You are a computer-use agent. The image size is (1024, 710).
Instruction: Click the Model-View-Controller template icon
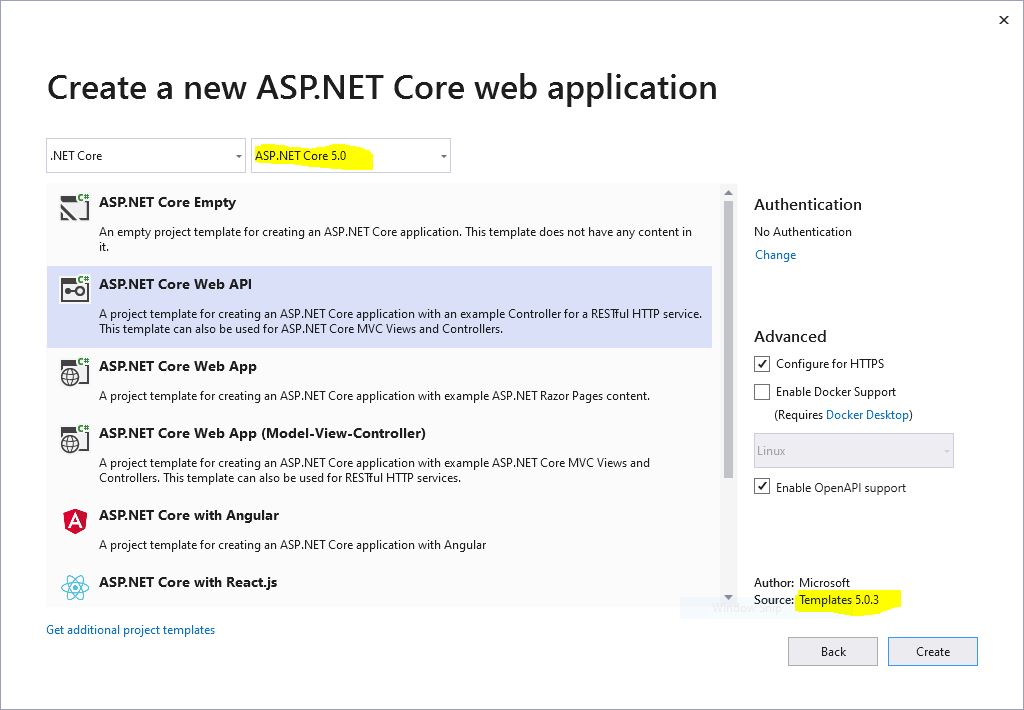point(73,440)
